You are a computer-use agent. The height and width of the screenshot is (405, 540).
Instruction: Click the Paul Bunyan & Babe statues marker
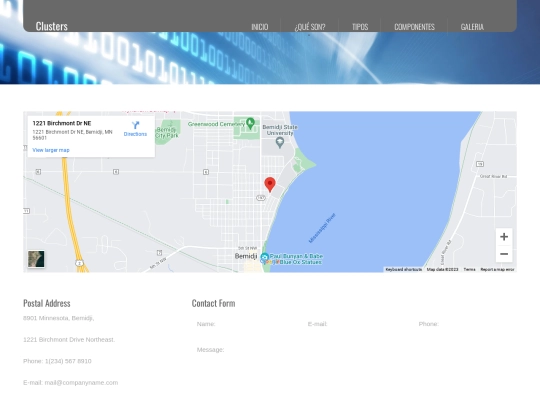tap(264, 257)
